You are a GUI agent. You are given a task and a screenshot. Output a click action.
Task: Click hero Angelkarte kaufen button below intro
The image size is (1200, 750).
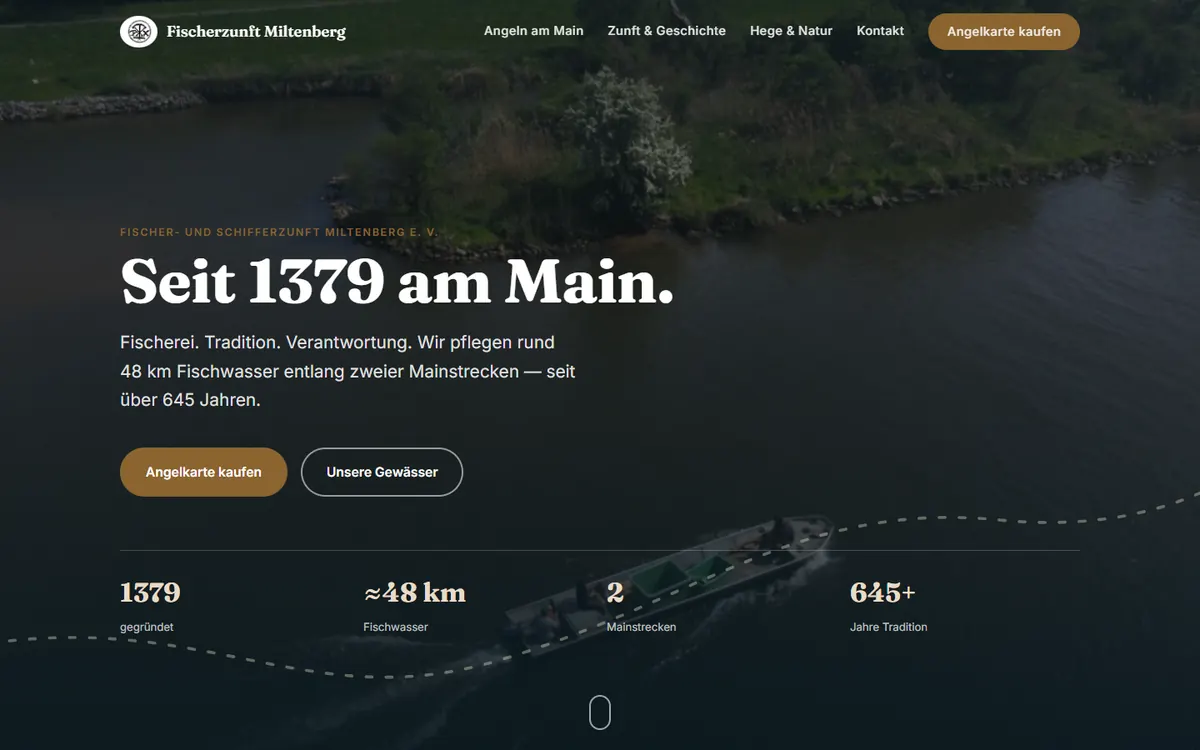[204, 472]
